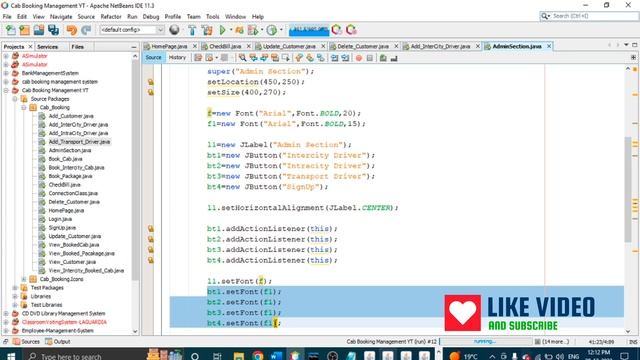Select Book_Cab.java in project tree

coord(65,159)
